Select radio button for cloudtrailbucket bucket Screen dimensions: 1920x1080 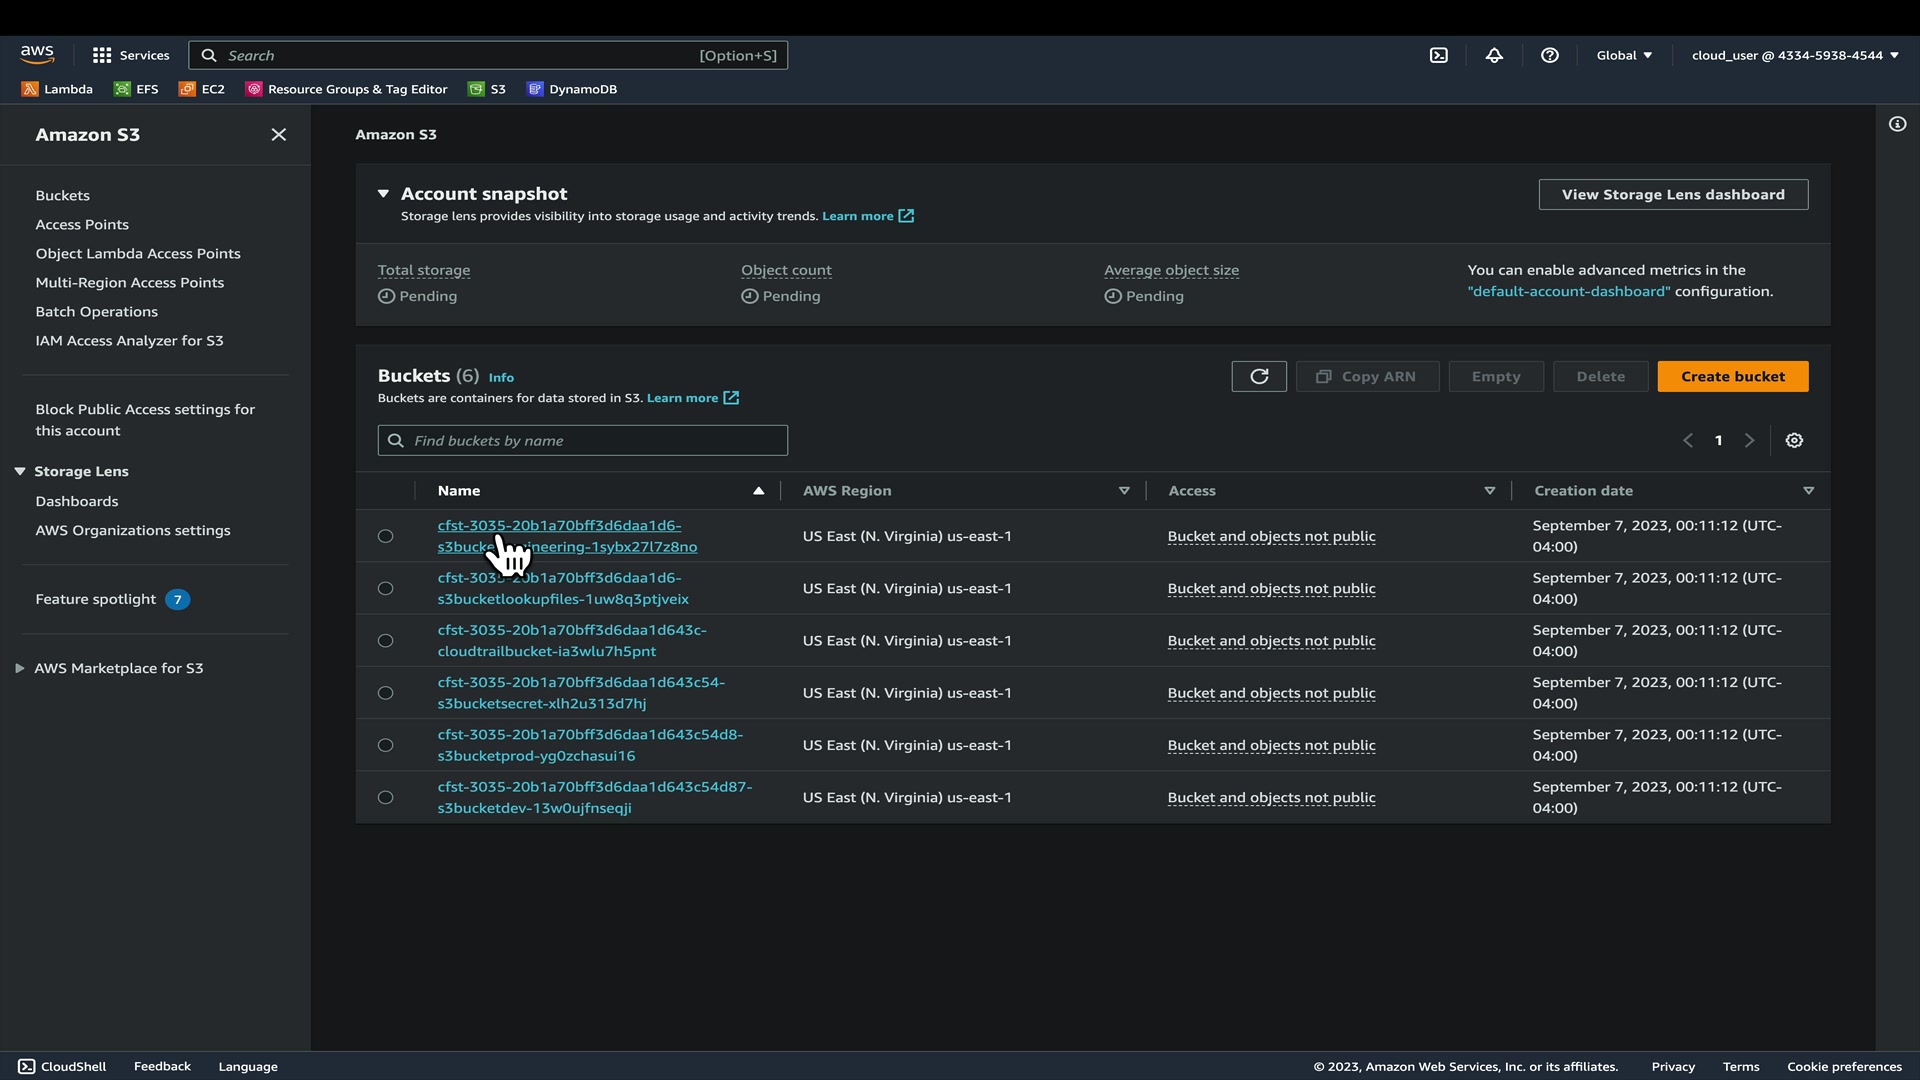[x=385, y=641]
